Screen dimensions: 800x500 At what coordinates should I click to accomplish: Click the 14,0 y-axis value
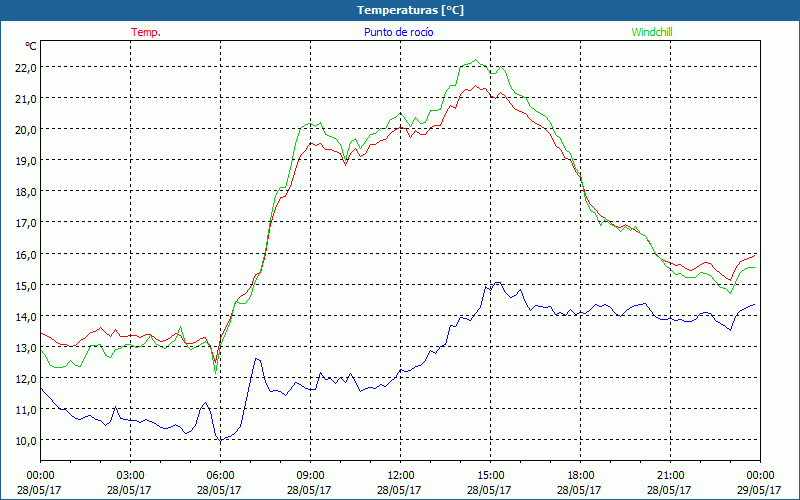[x=26, y=316]
